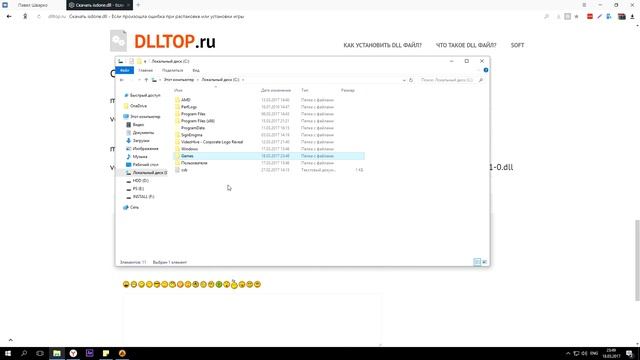Open Документы in sidebar
This screenshot has height=360, width=640.
143,133
